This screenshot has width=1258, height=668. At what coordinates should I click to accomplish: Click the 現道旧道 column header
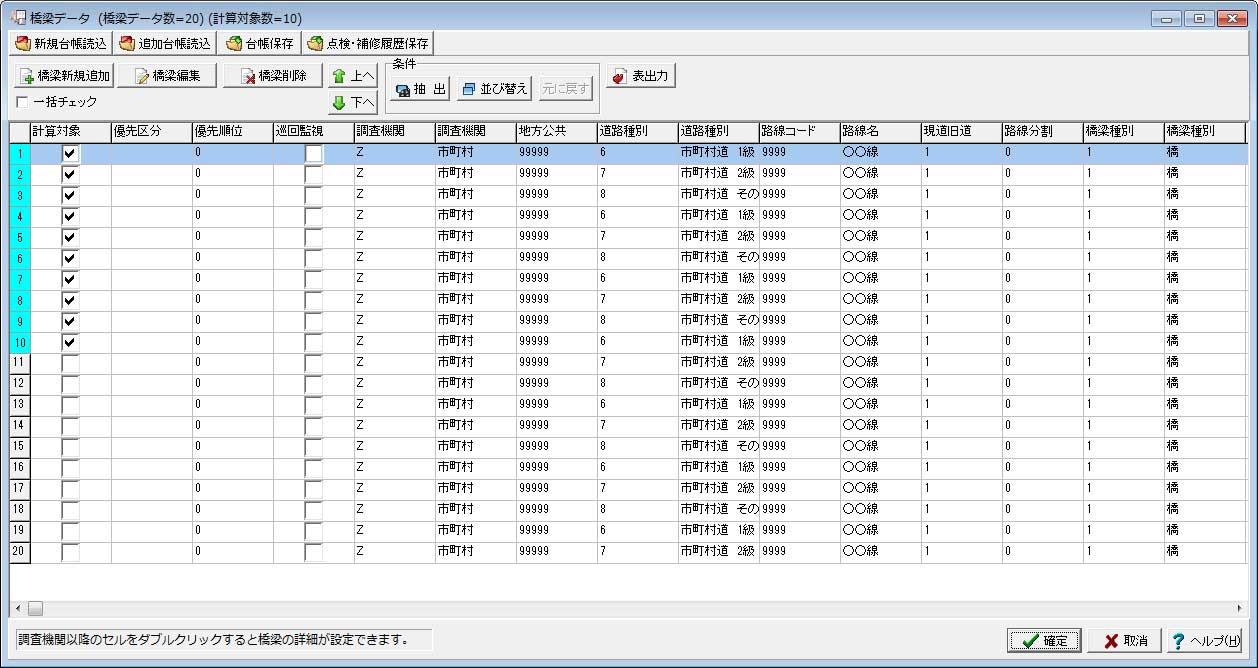pyautogui.click(x=961, y=132)
